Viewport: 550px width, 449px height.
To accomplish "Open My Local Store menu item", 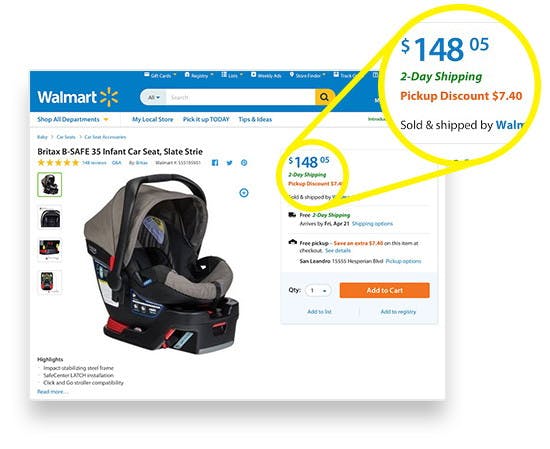I will tap(153, 120).
